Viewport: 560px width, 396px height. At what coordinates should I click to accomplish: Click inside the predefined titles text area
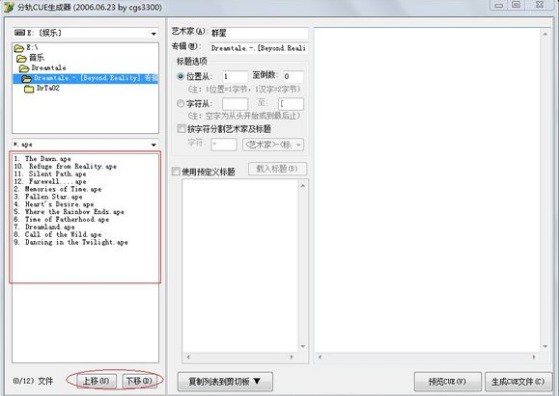240,265
